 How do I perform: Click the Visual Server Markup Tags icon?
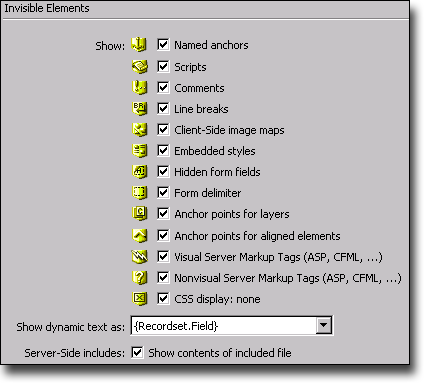click(x=139, y=256)
